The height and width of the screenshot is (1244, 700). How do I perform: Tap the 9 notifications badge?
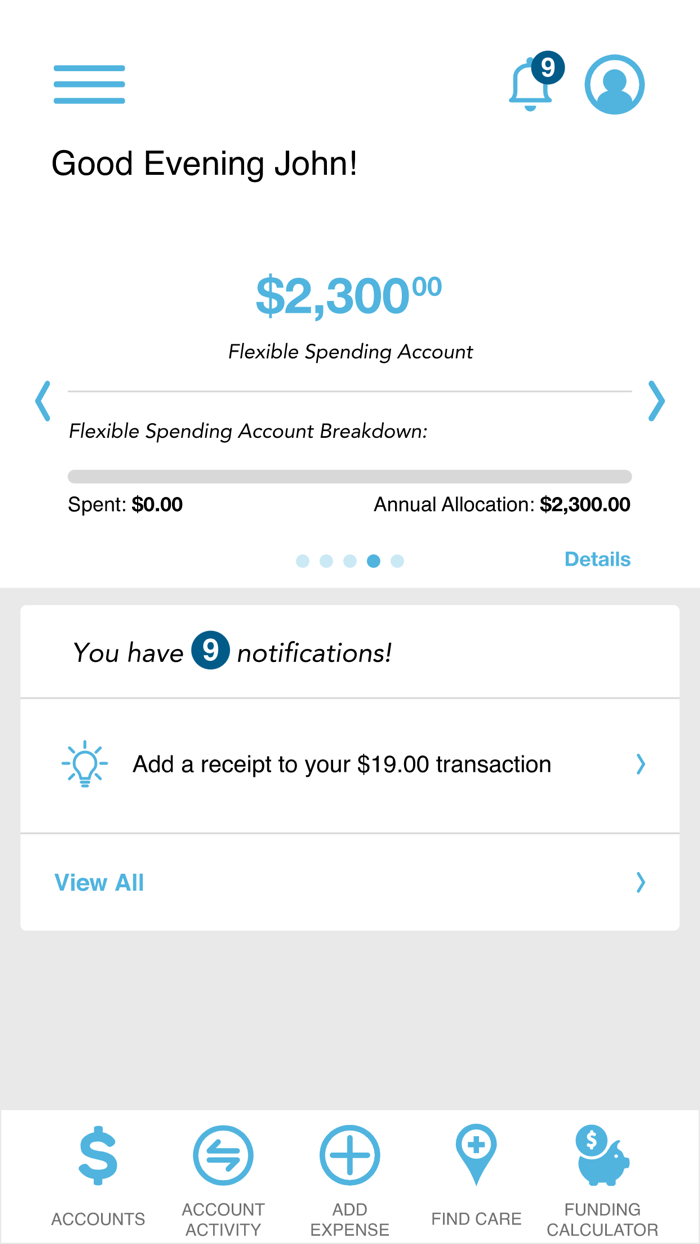point(211,650)
